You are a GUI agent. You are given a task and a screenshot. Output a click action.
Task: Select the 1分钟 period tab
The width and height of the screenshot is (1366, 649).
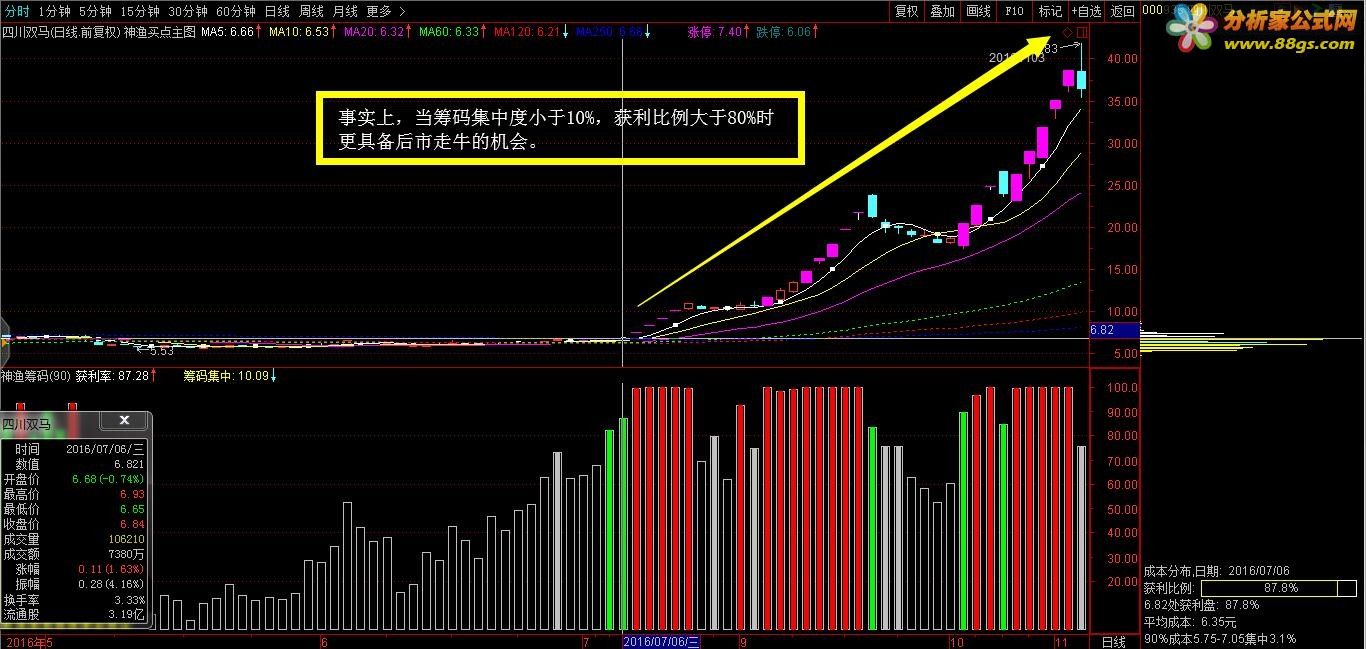click(54, 11)
